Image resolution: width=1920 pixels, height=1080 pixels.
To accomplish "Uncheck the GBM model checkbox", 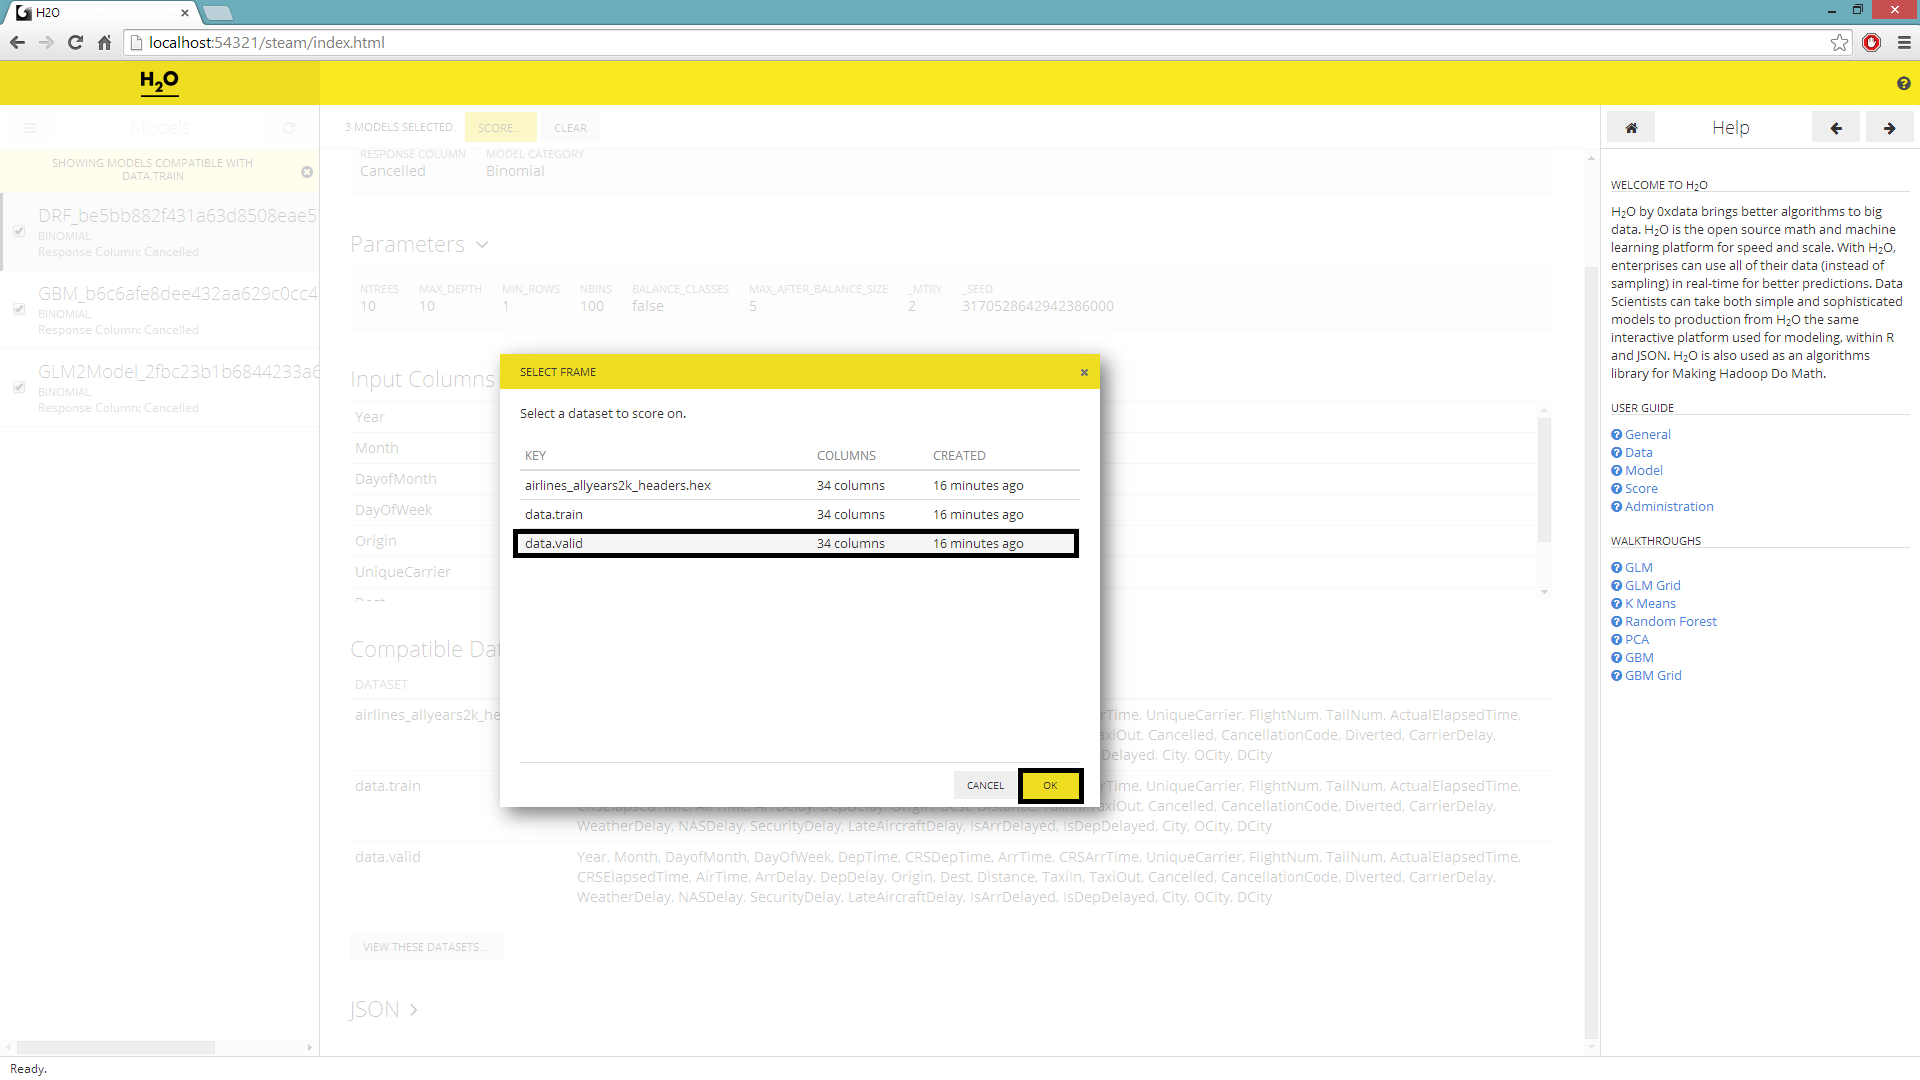I will click(x=18, y=309).
